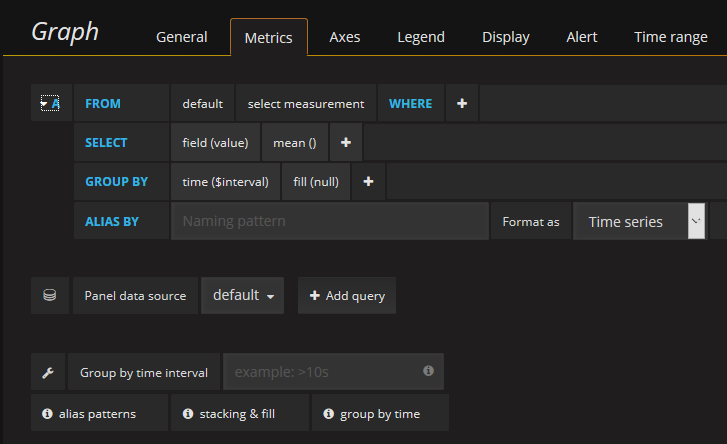Click the plus icon in SELECT row
The image size is (727, 444).
click(x=346, y=142)
